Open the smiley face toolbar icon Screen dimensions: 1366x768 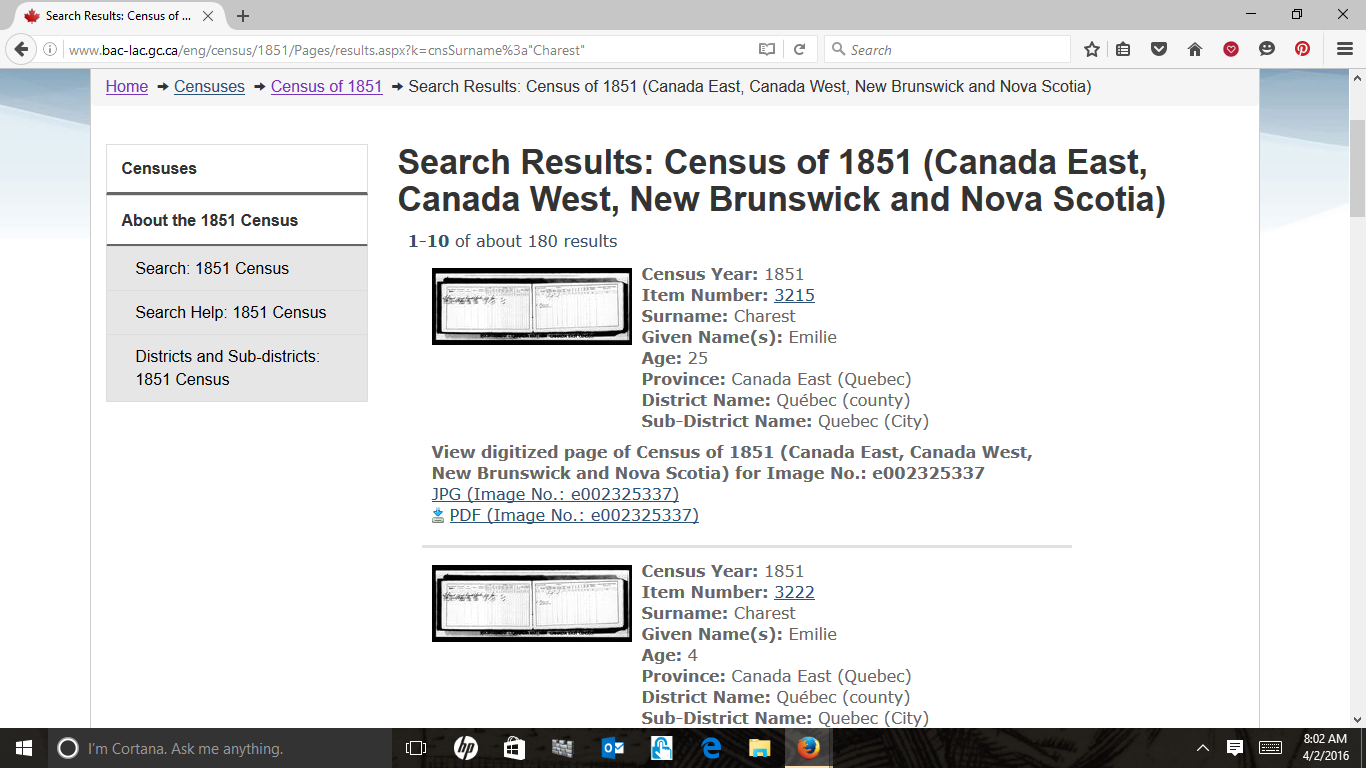pyautogui.click(x=1267, y=49)
